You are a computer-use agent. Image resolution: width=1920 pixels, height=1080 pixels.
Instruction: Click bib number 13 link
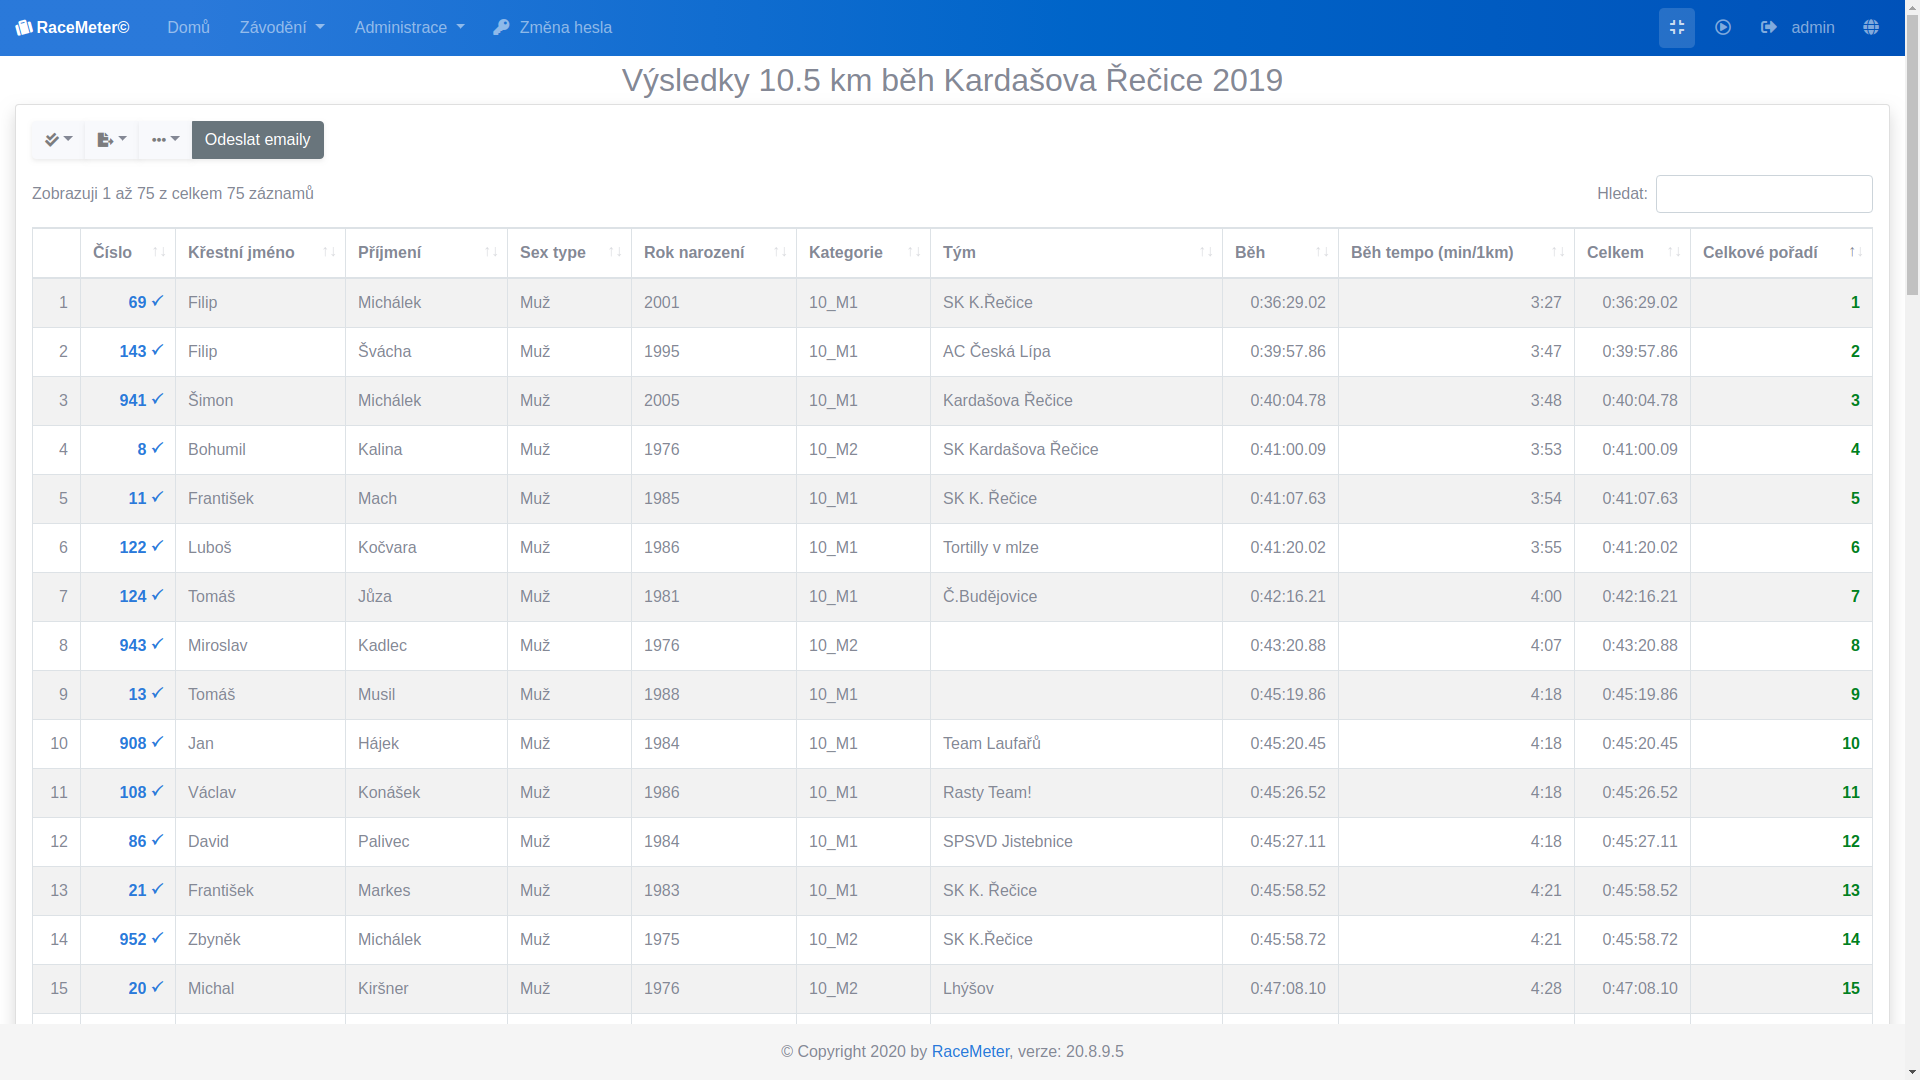click(146, 694)
